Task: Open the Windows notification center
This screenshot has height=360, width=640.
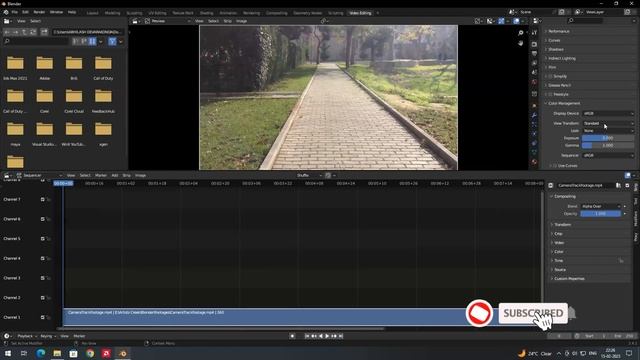Action: [629, 353]
